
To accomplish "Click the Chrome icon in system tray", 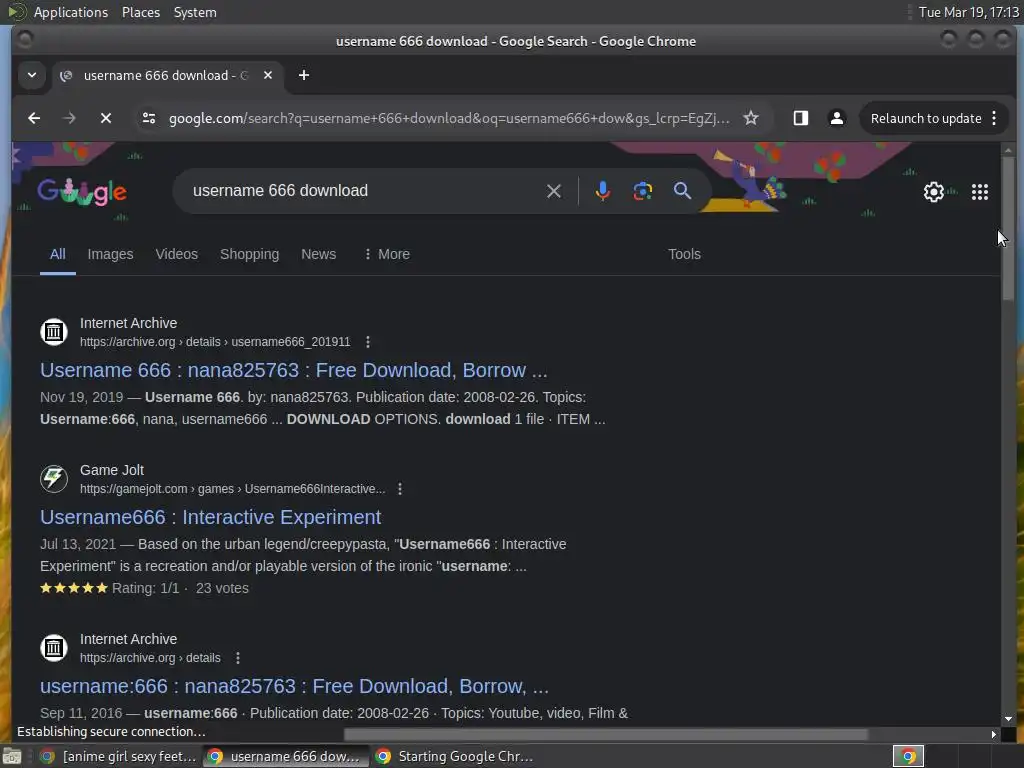I will click(908, 756).
